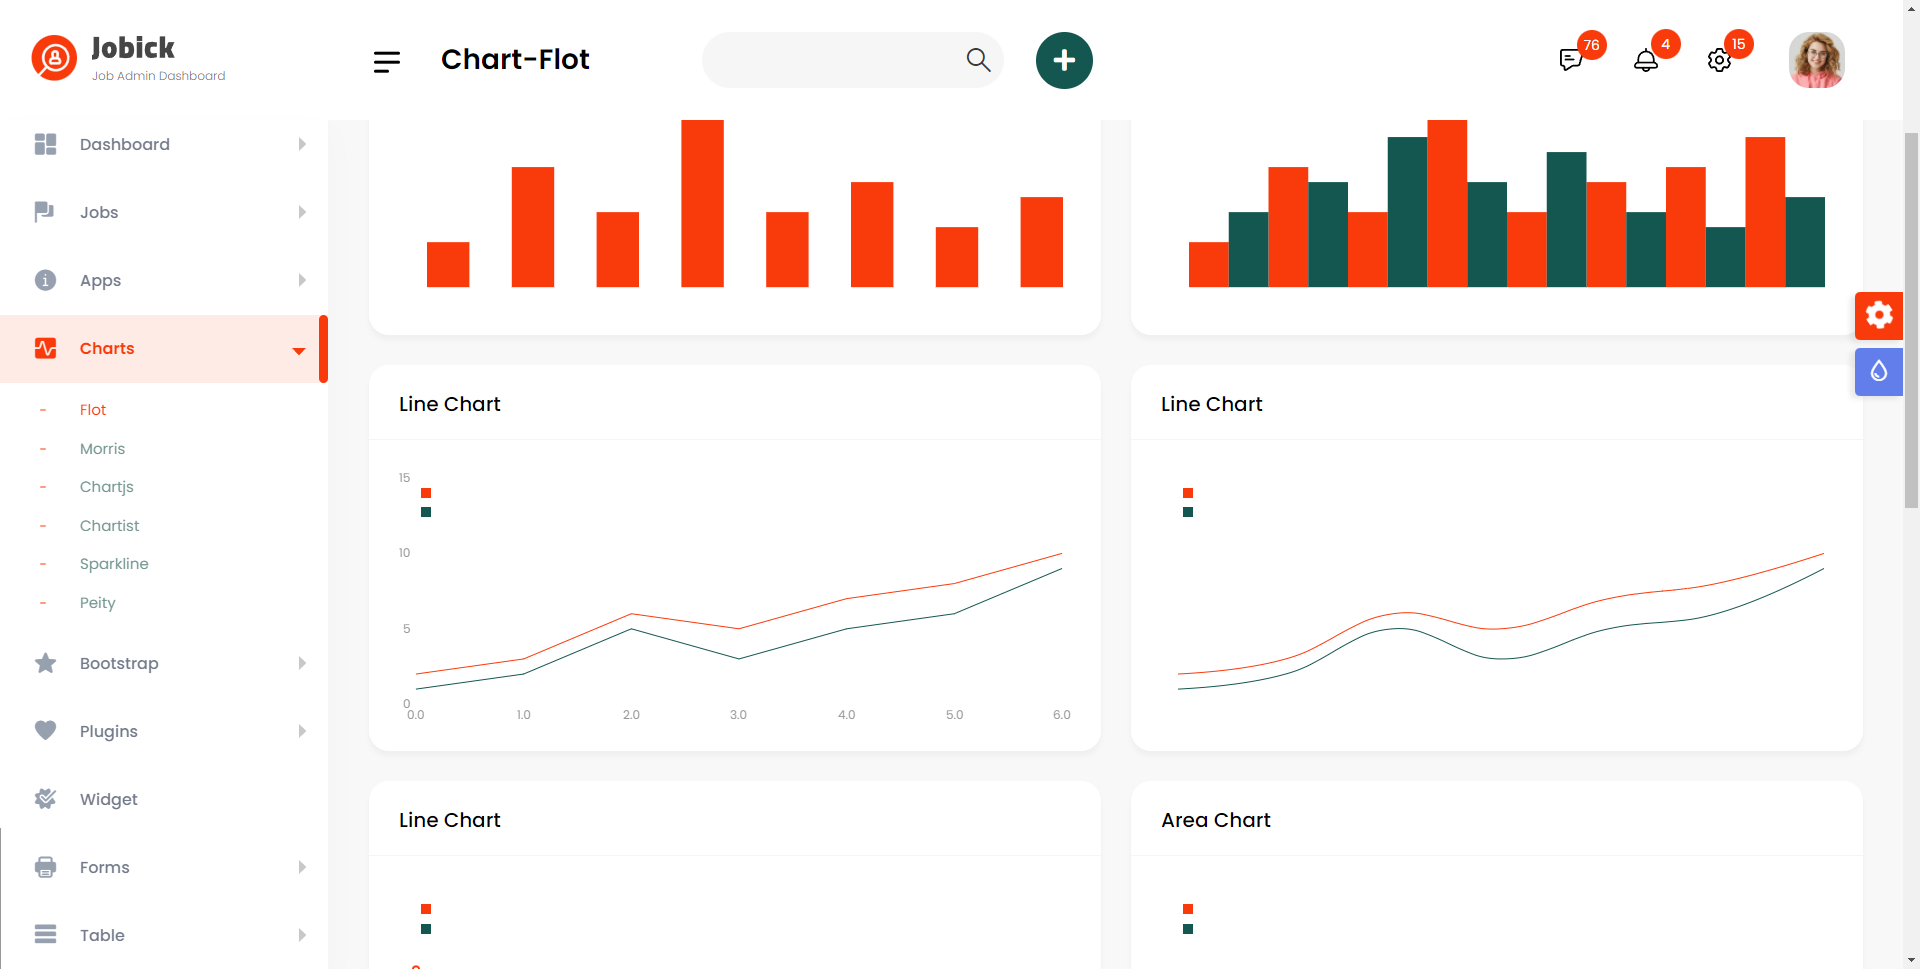The height and width of the screenshot is (969, 1920).
Task: Collapse the Charts menu arrow
Action: pos(298,351)
